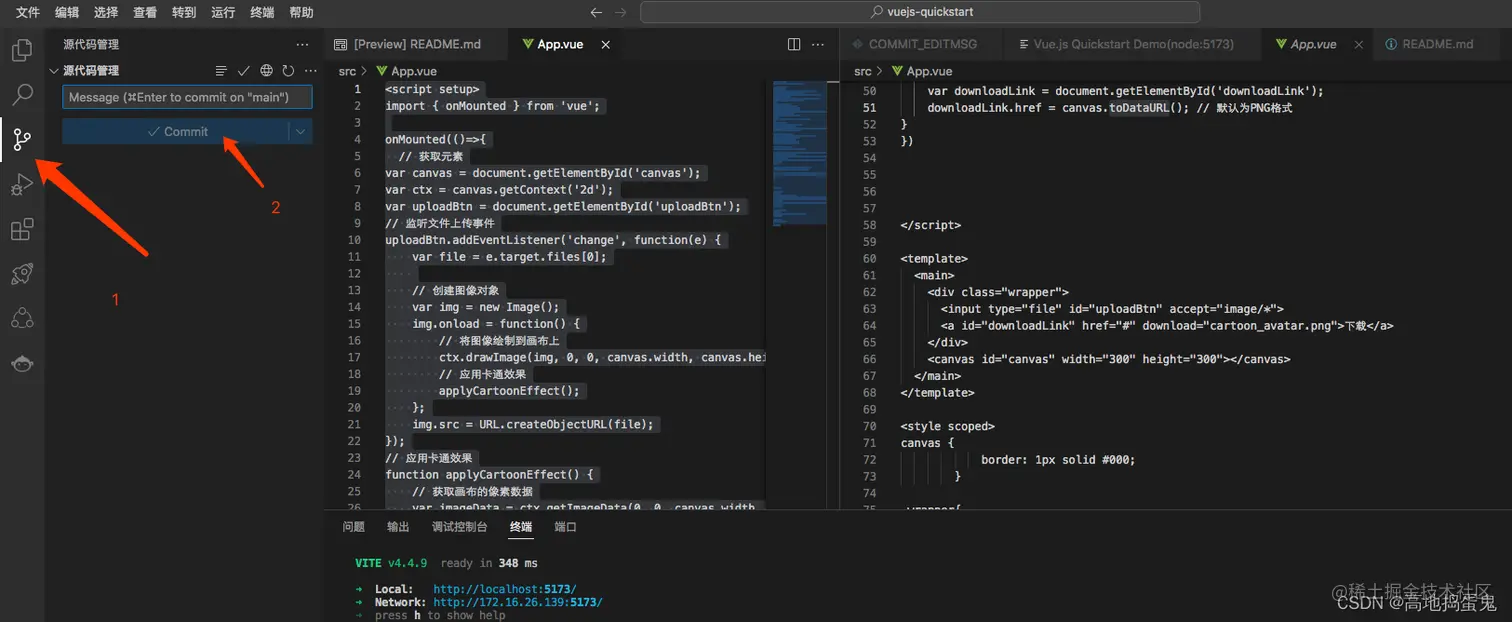Click the vuejs-quickstart command center search
This screenshot has width=1512, height=622.
click(x=920, y=12)
